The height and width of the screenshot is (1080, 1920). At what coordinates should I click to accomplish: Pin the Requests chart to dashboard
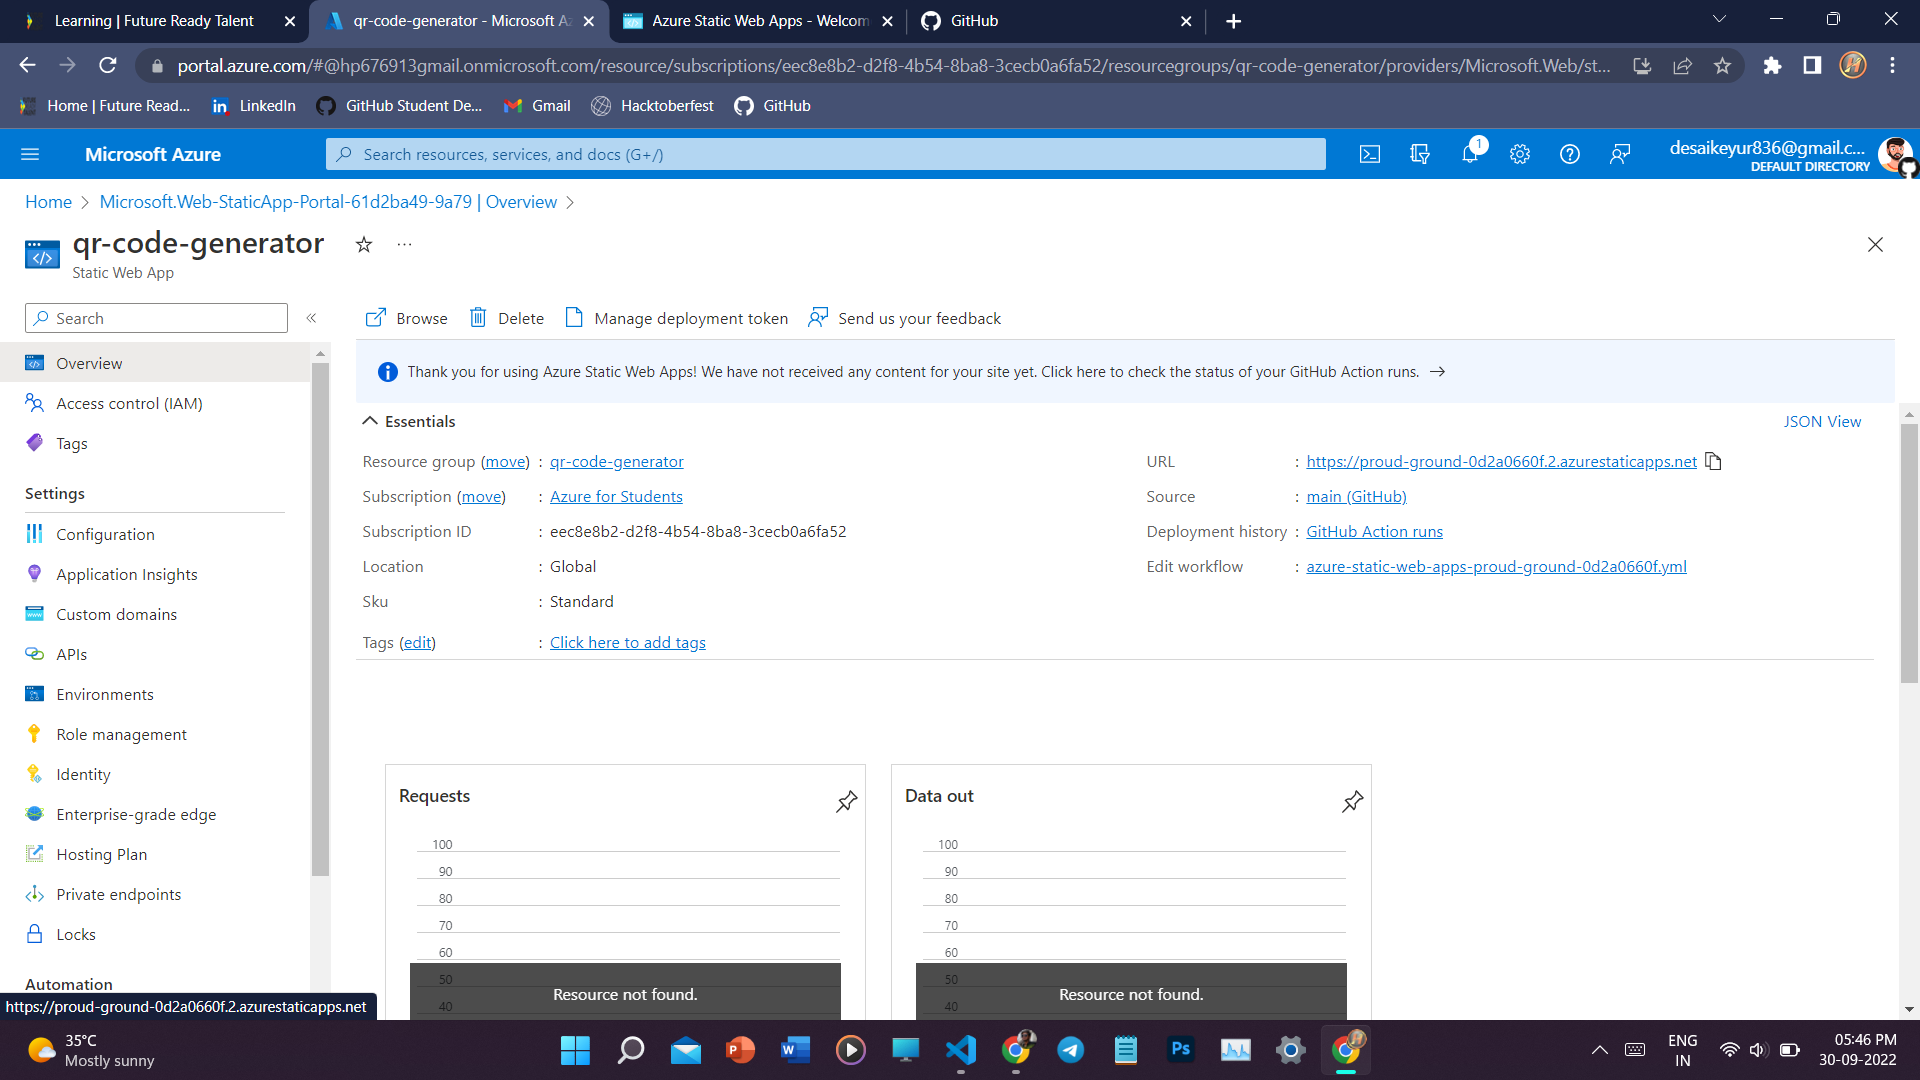point(846,801)
